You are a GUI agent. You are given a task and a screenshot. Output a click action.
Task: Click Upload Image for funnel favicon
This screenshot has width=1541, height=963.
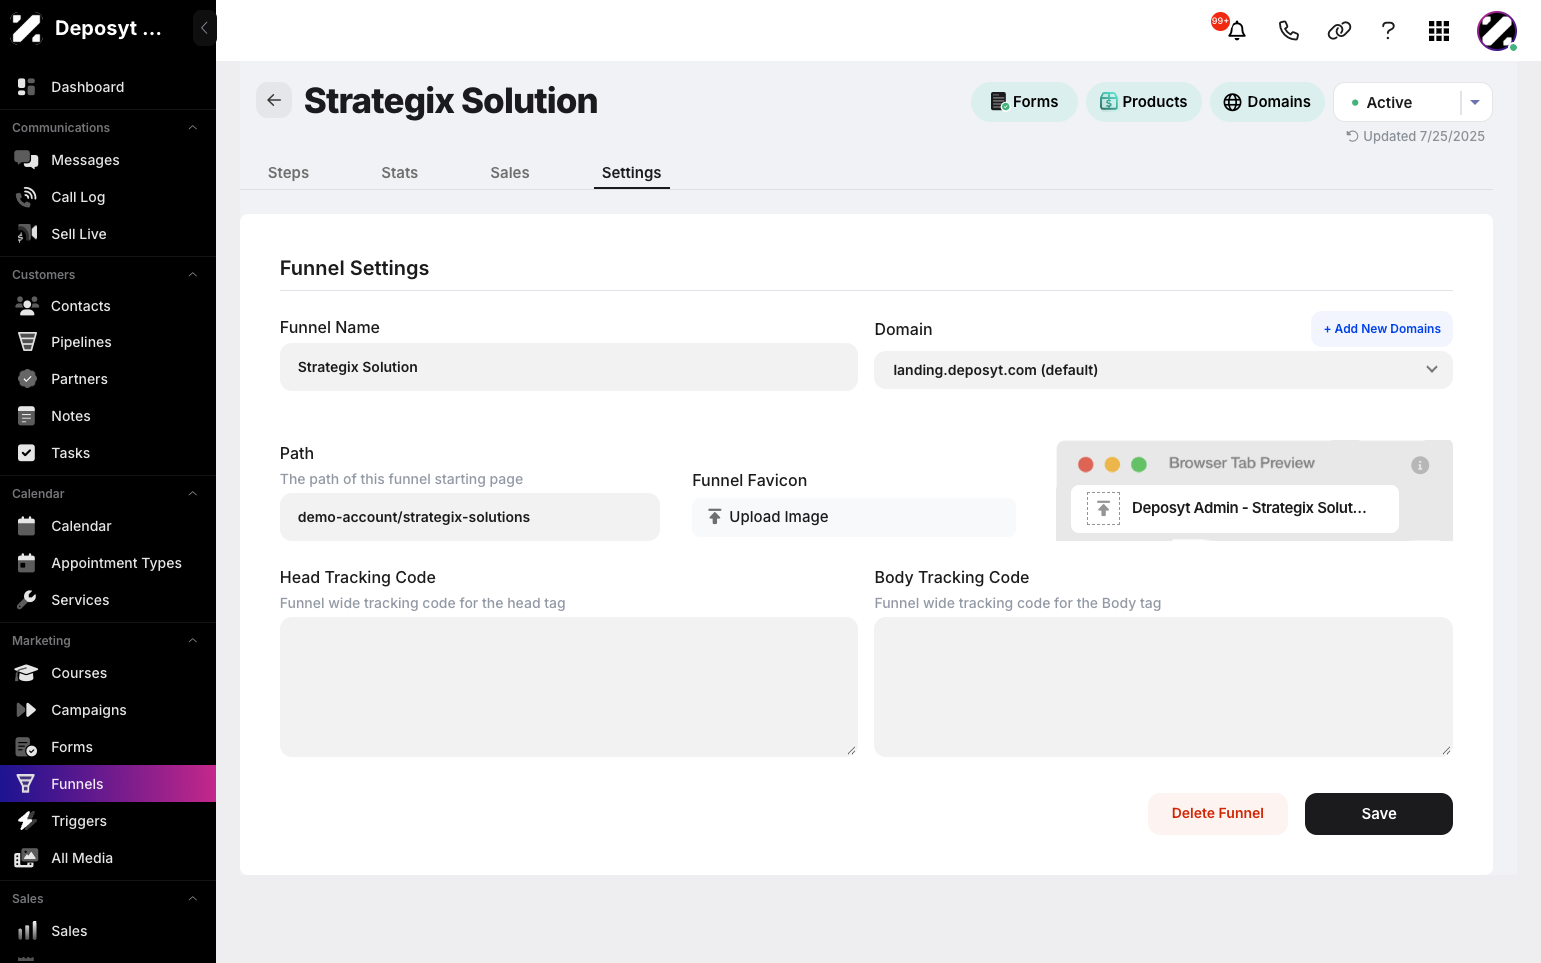point(854,517)
